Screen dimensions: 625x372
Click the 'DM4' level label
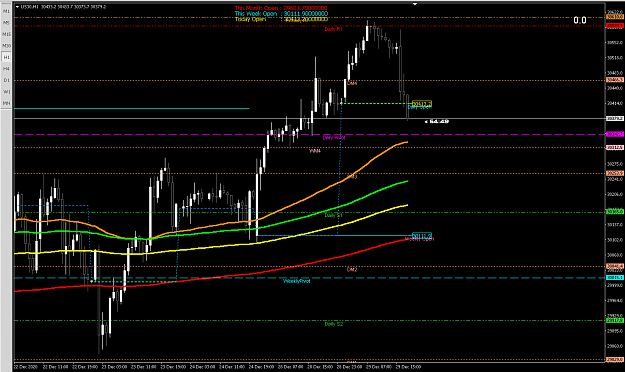tap(352, 83)
